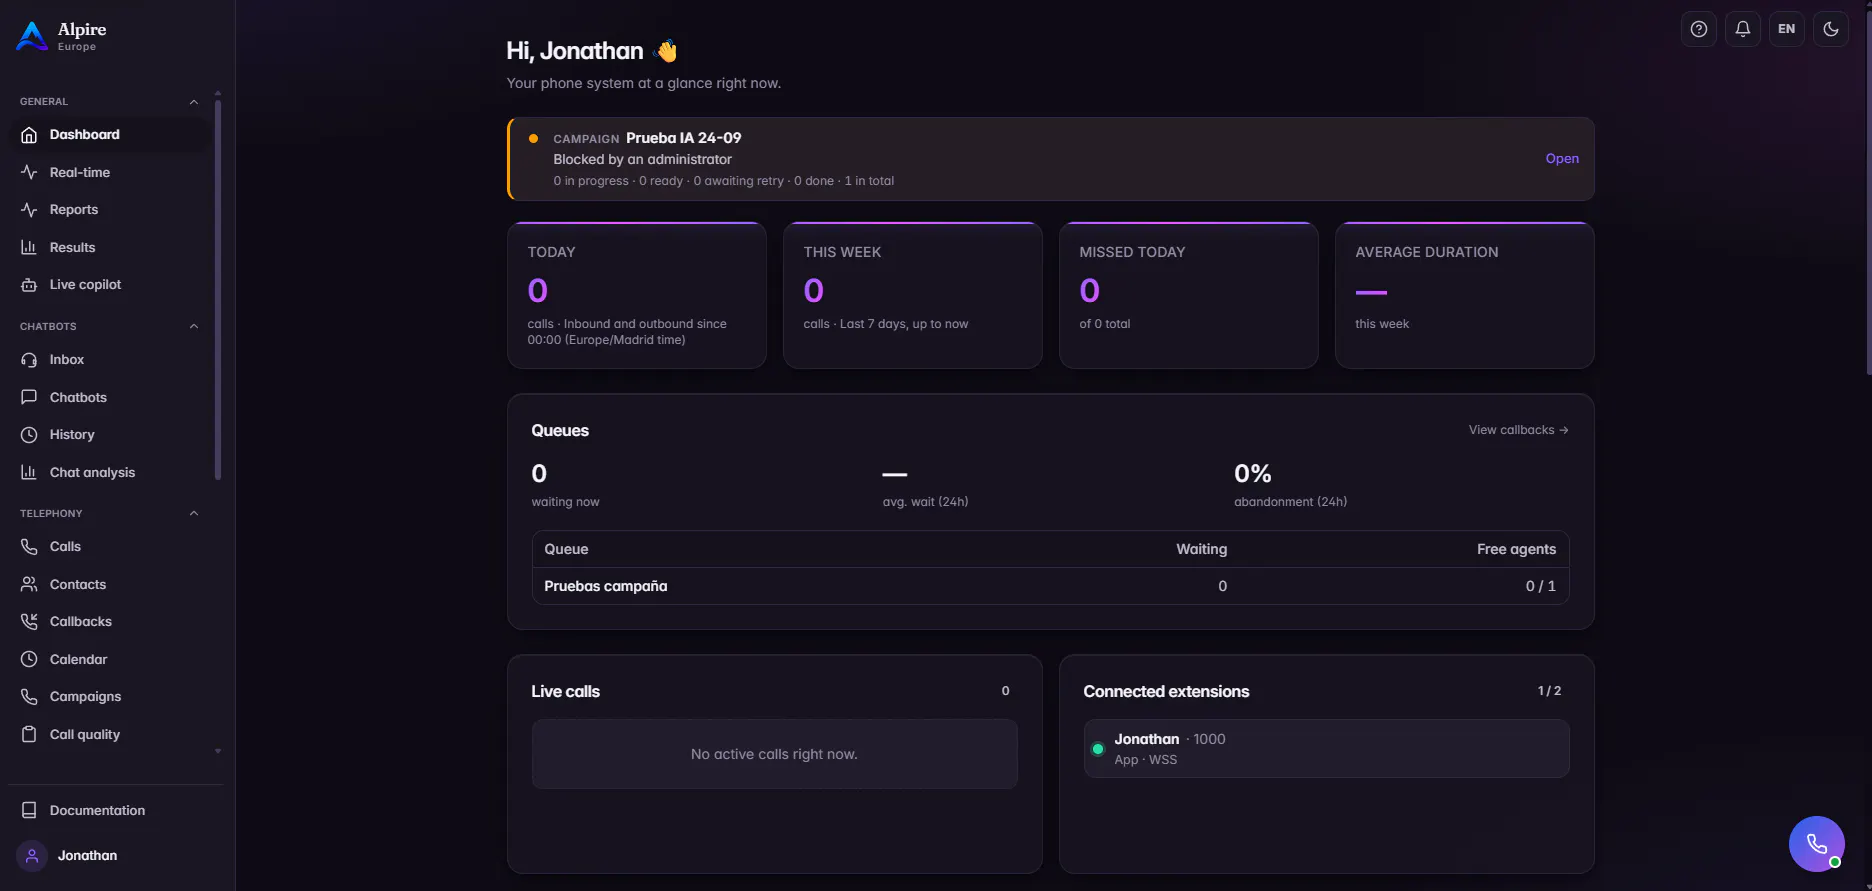
Task: Click the Calls phone icon
Action: coord(29,547)
